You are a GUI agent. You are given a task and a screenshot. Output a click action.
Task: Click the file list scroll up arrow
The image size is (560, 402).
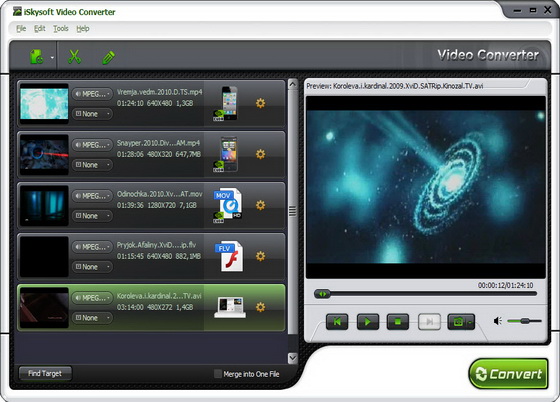(292, 84)
